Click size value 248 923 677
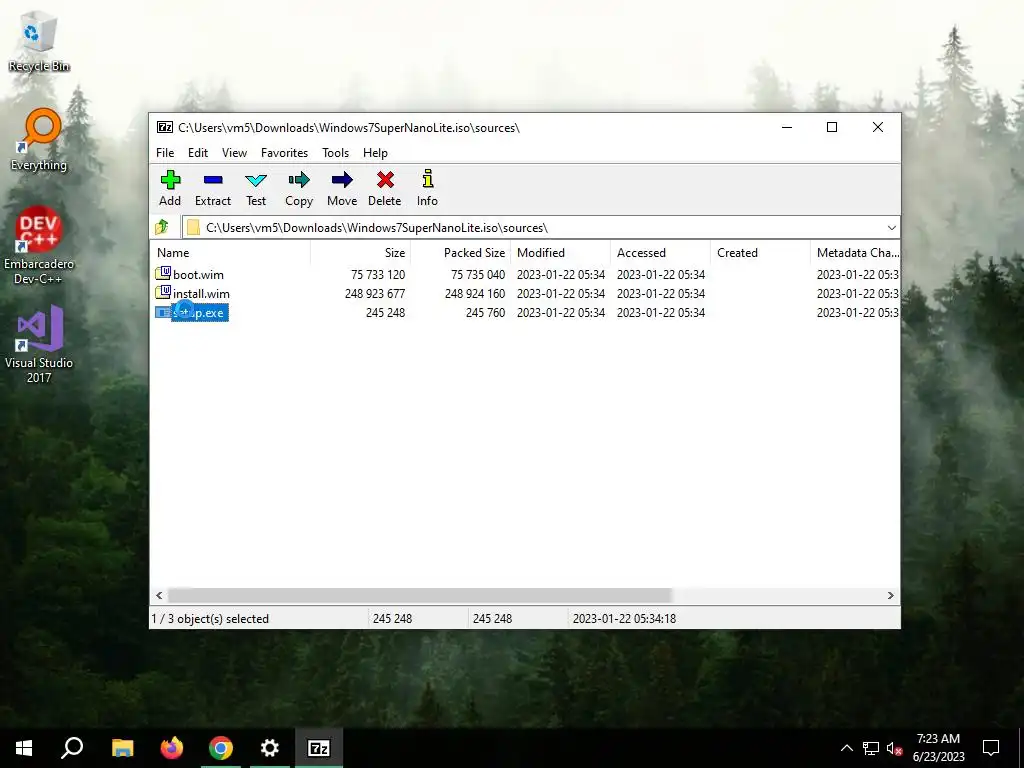The width and height of the screenshot is (1024, 768). [375, 294]
